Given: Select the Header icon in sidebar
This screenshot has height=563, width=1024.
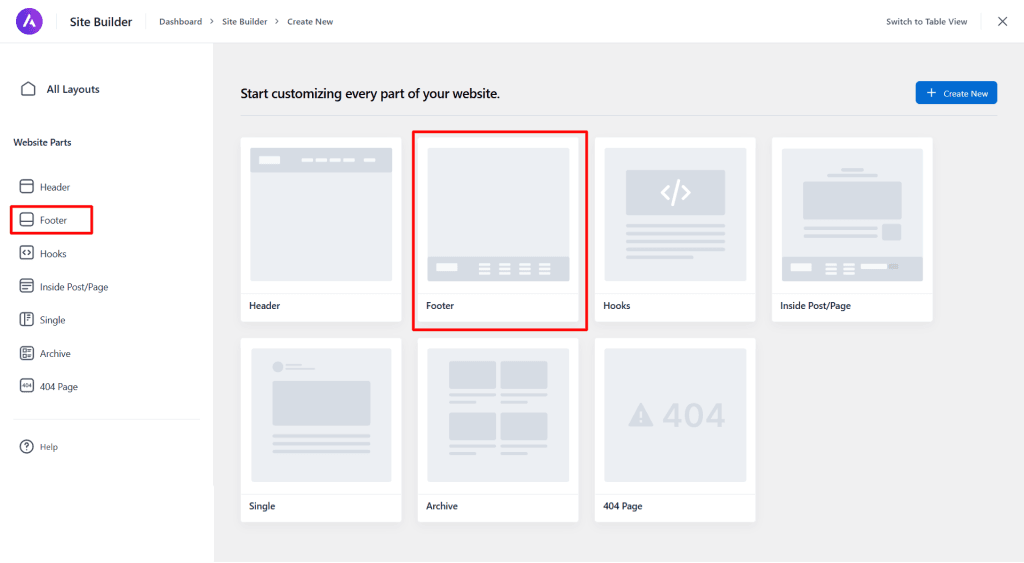Looking at the screenshot, I should pos(27,187).
